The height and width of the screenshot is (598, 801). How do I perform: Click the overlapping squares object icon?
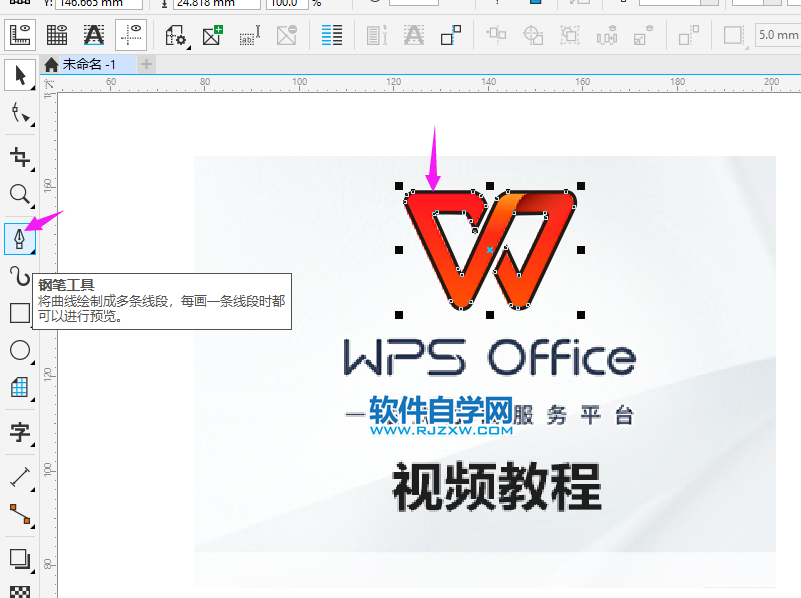[451, 35]
